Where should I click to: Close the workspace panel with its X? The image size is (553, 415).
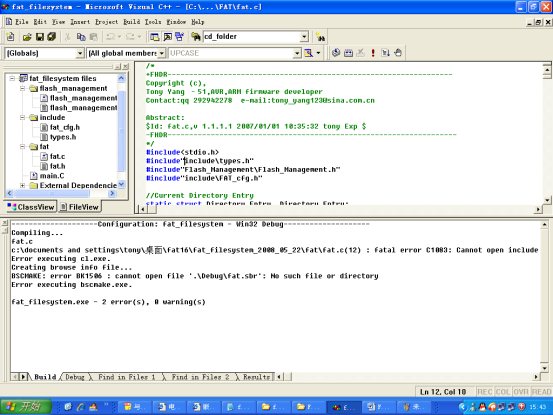coord(126,66)
